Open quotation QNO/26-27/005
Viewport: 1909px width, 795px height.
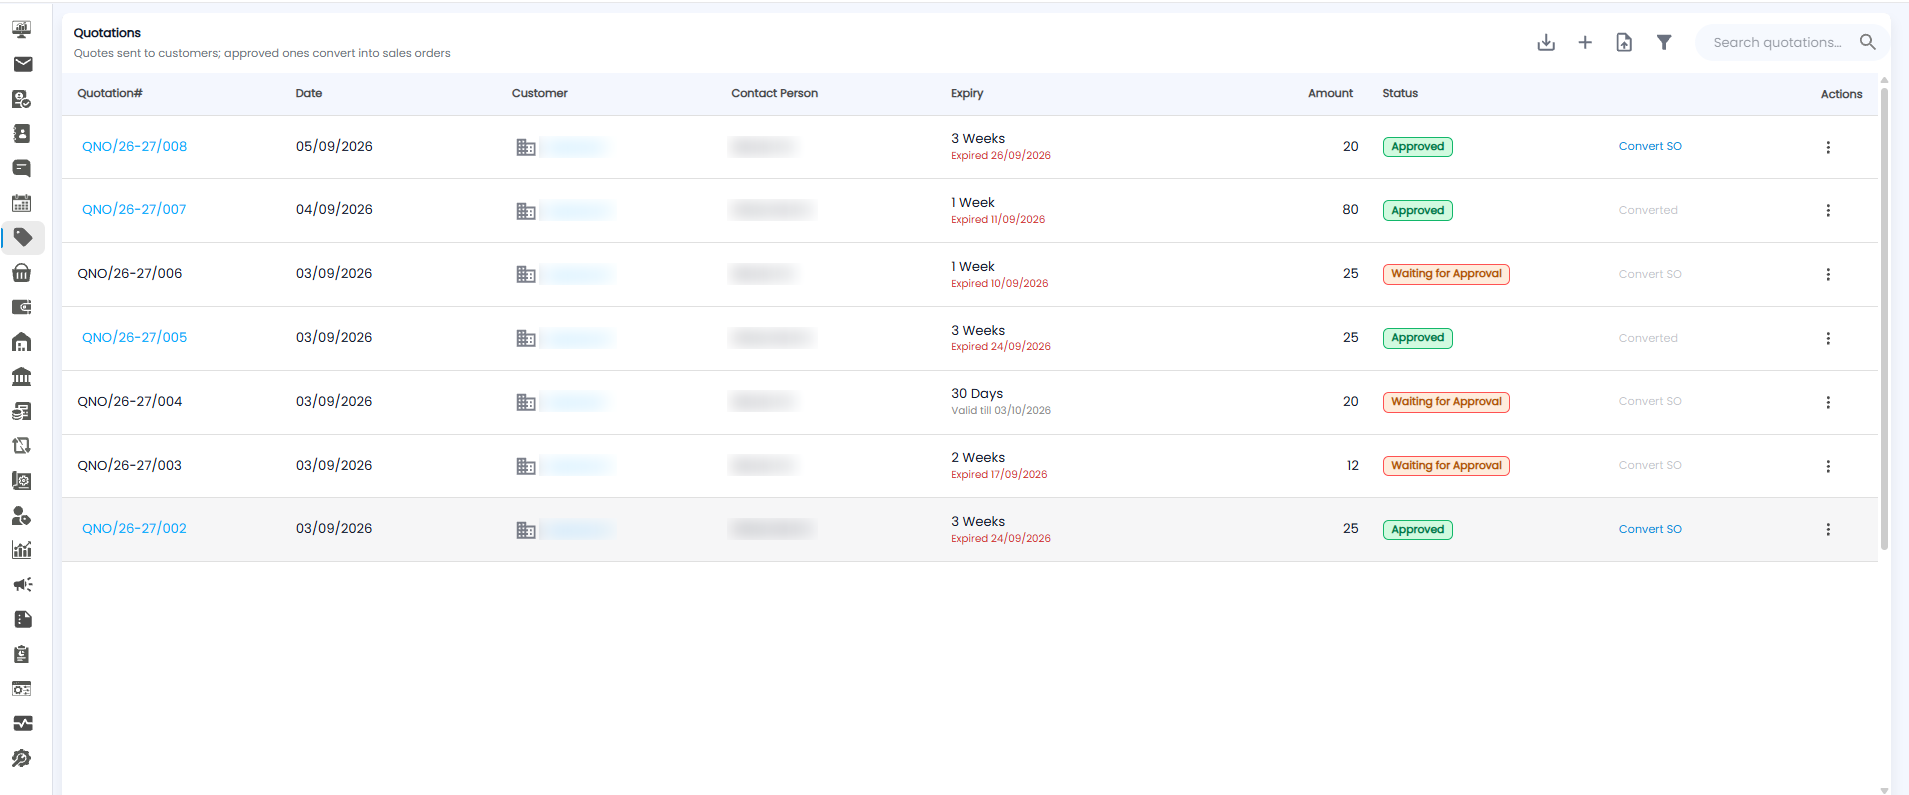point(134,337)
